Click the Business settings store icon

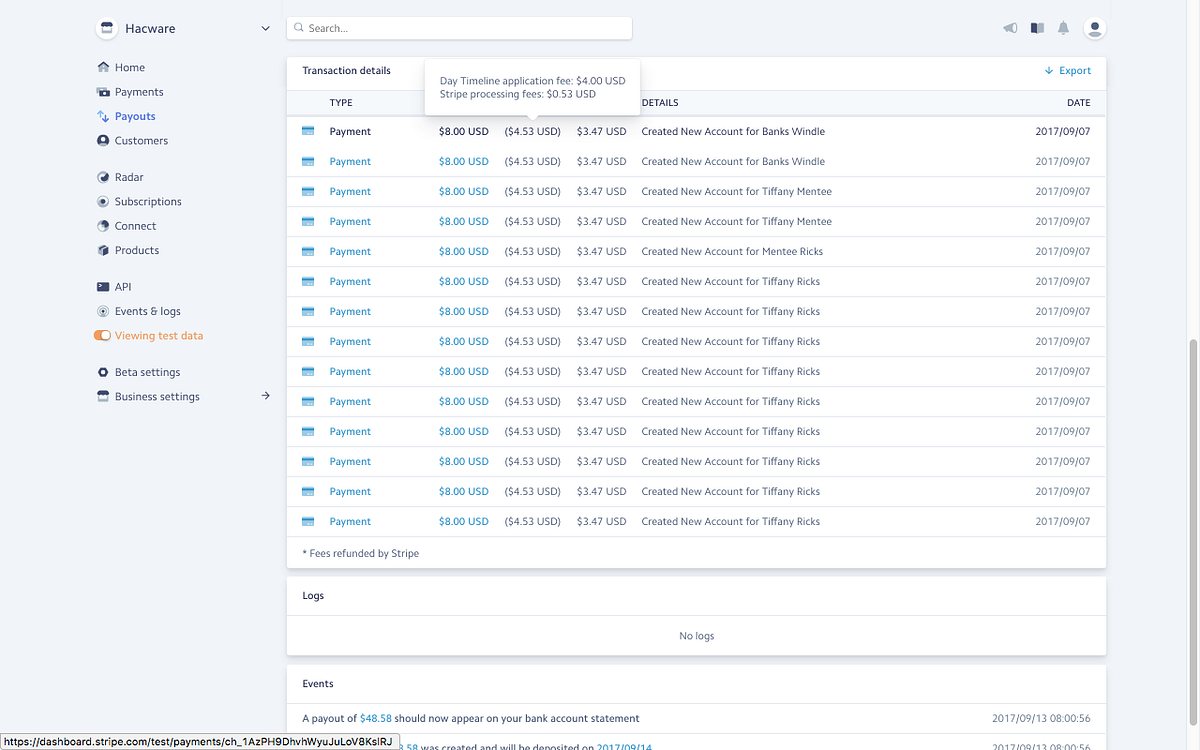[103, 397]
